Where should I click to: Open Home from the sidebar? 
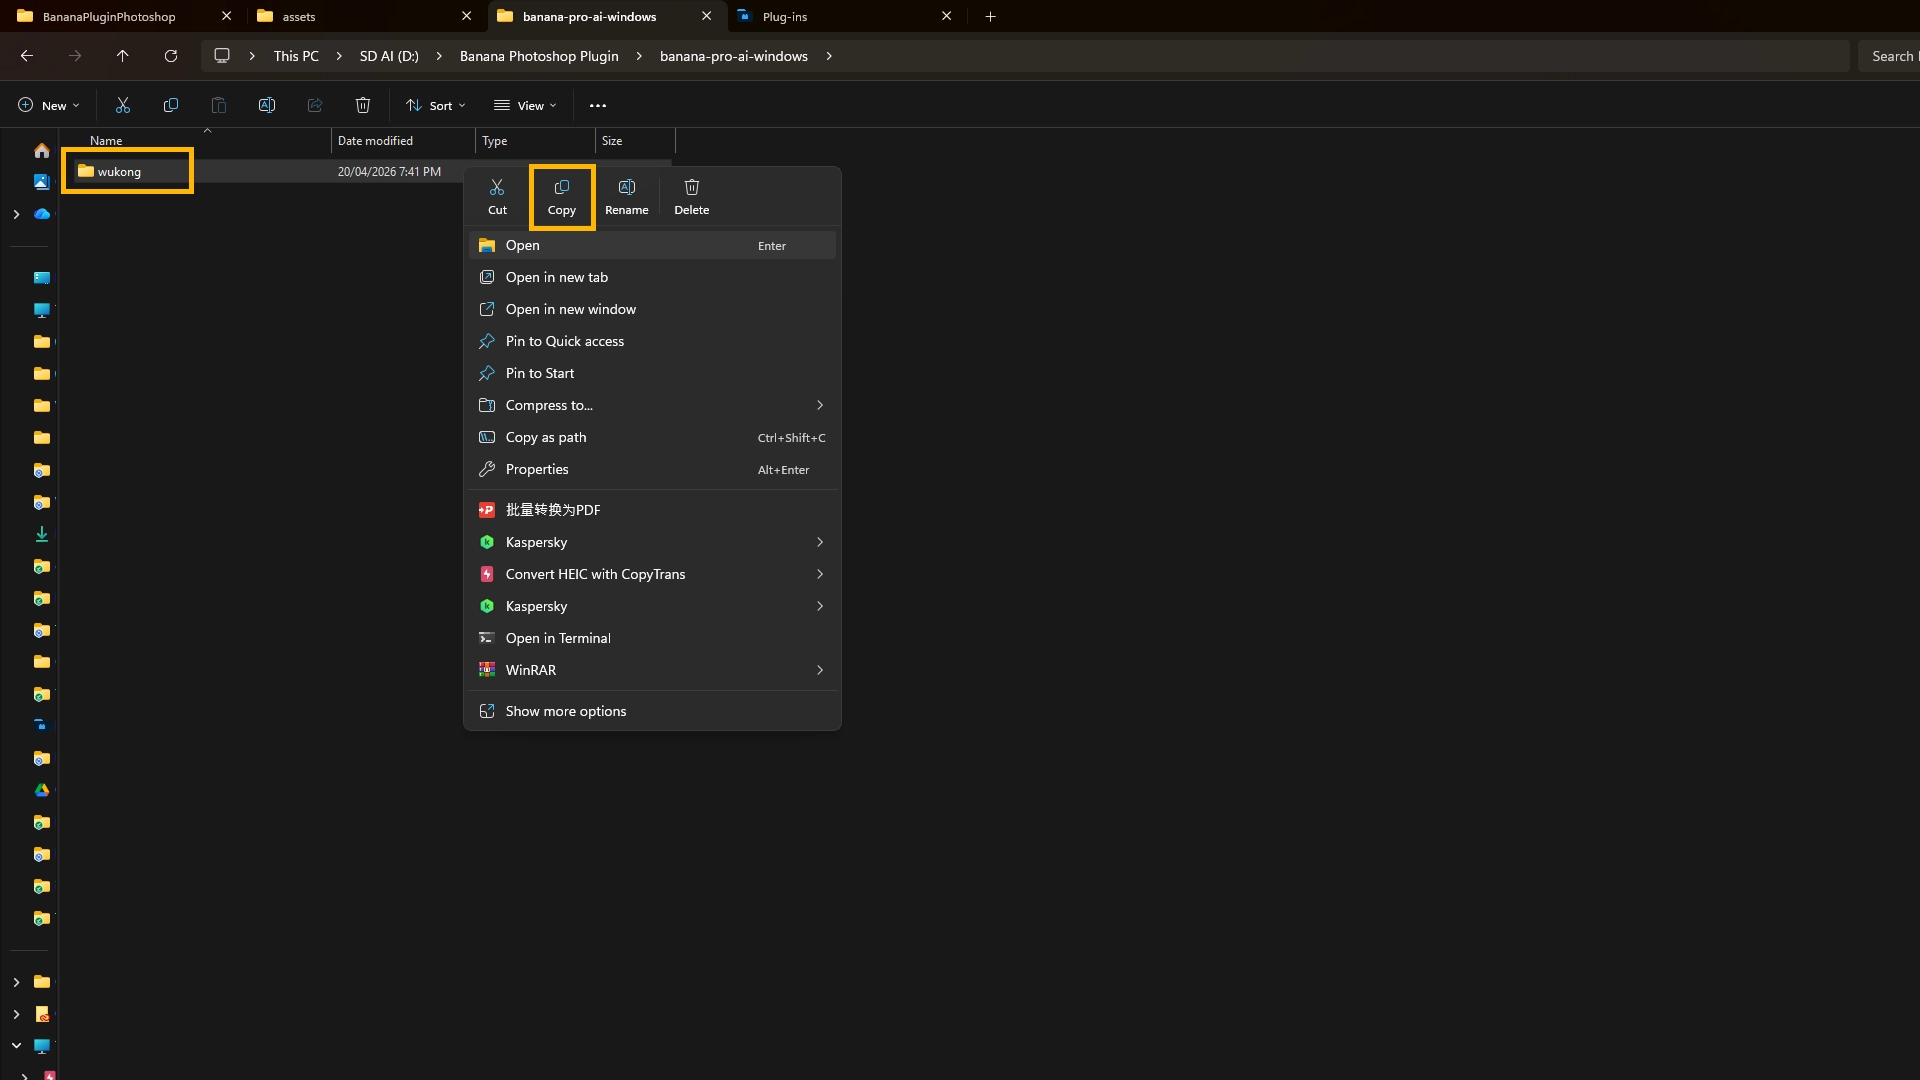pos(41,150)
